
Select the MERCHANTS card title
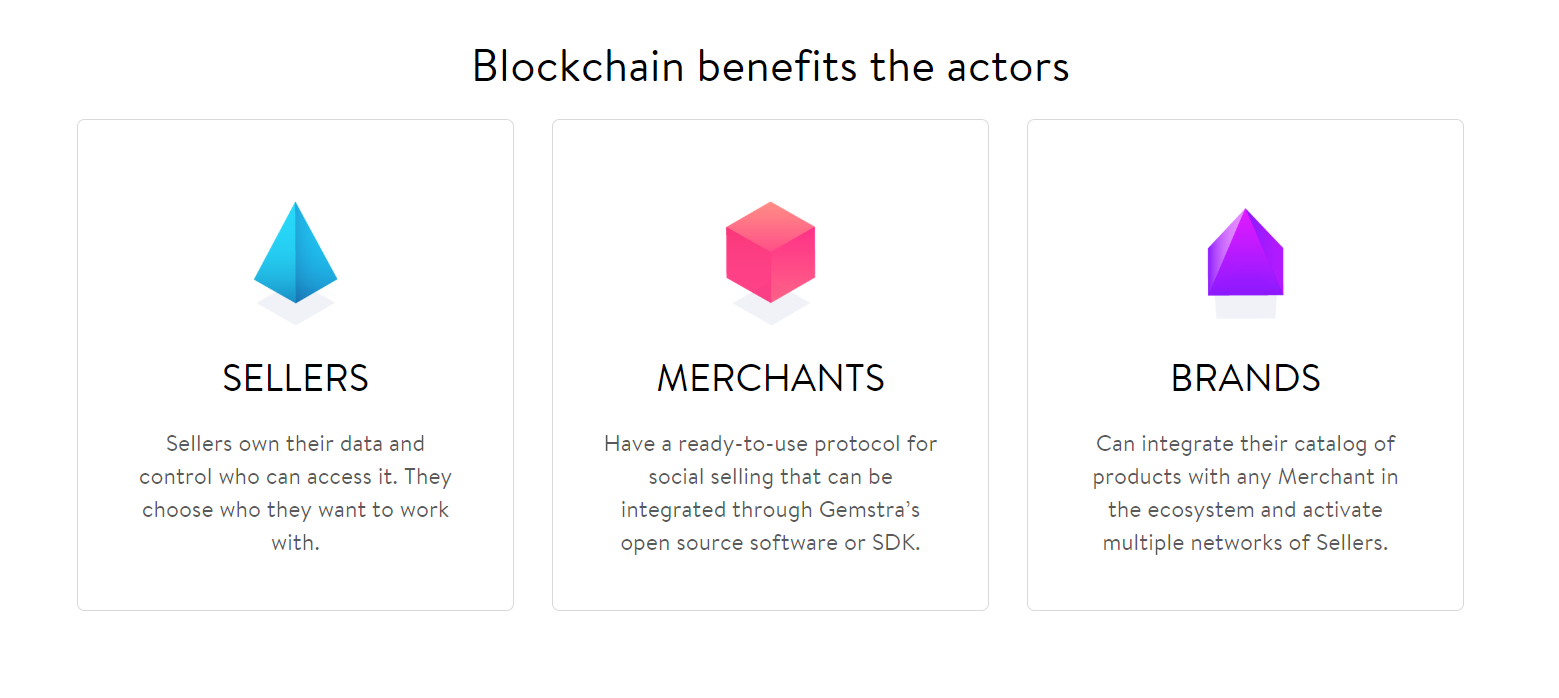tap(770, 378)
